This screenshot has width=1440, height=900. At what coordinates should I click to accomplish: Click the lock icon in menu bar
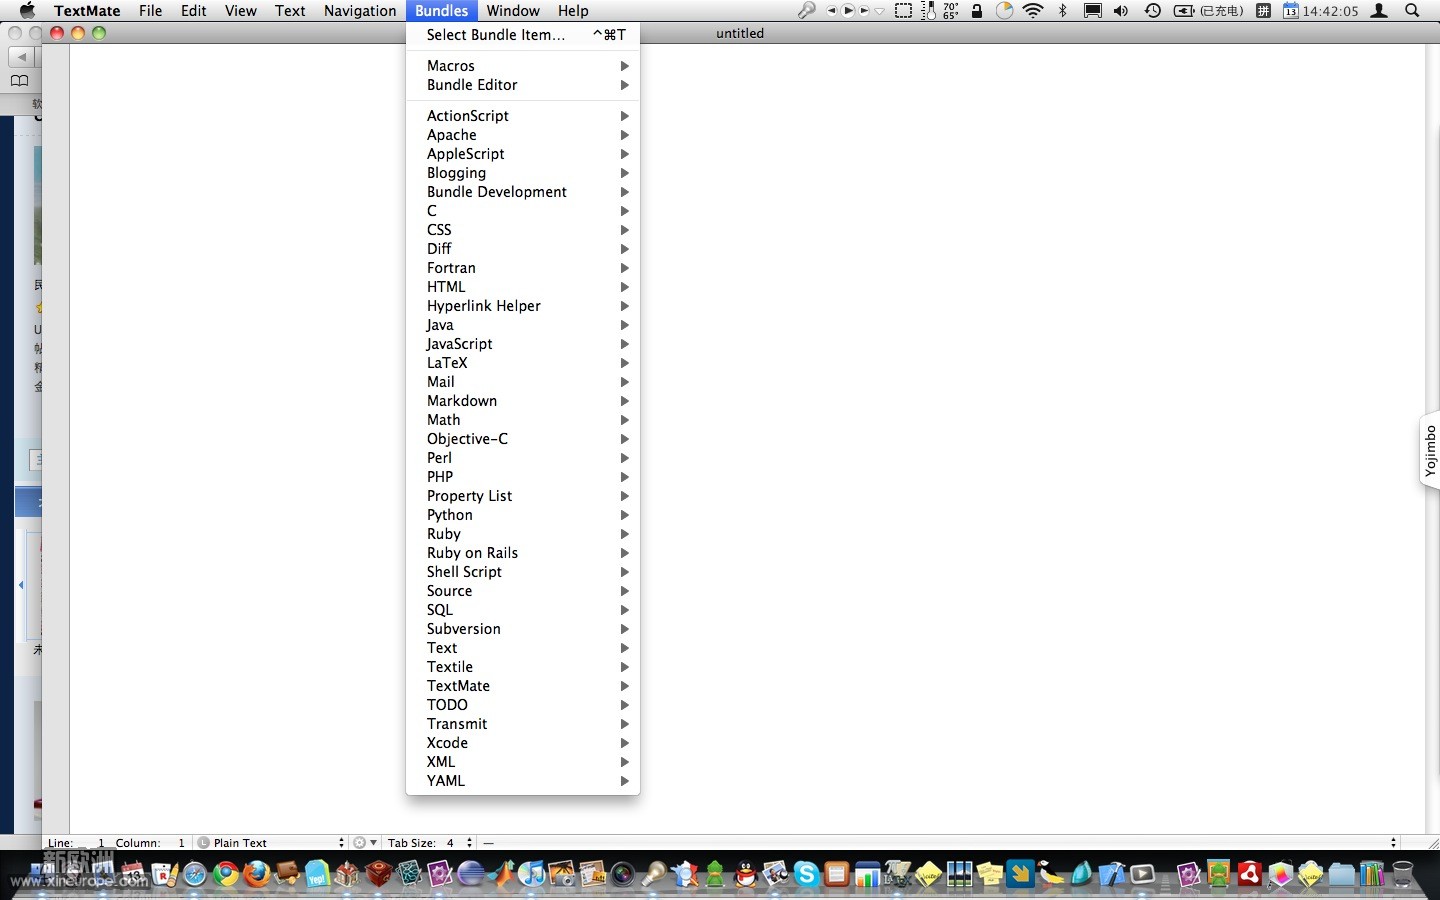click(x=977, y=11)
